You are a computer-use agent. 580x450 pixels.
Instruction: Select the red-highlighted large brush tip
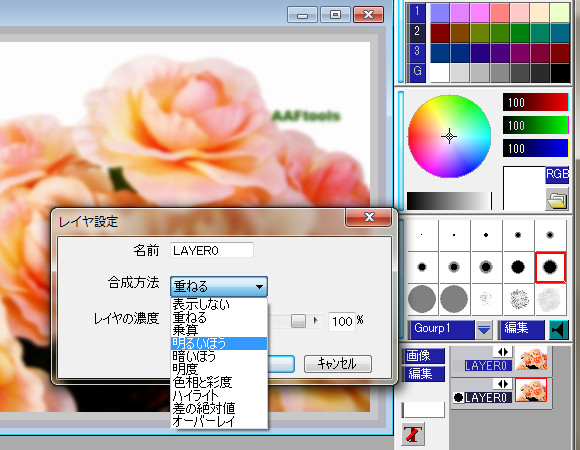(550, 267)
